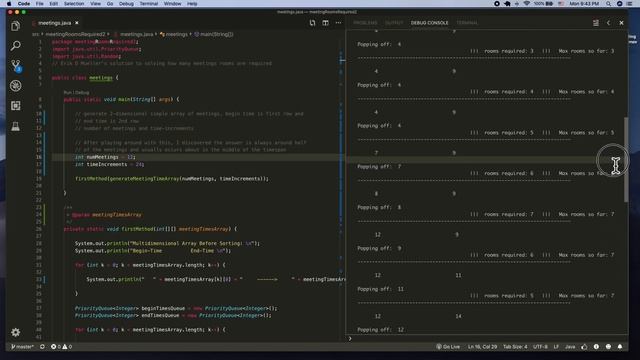Image resolution: width=640 pixels, height=360 pixels.
Task: Open the Wi-Fi status menu
Action: click(527, 4)
